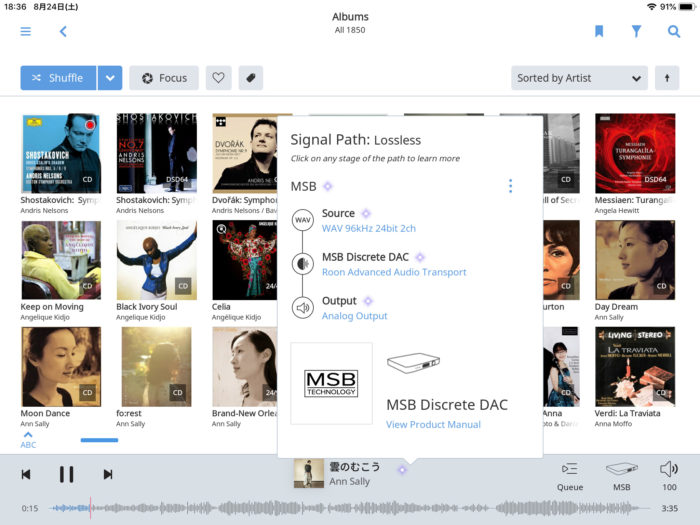
Task: Click the Output speaker stage icon
Action: click(303, 308)
